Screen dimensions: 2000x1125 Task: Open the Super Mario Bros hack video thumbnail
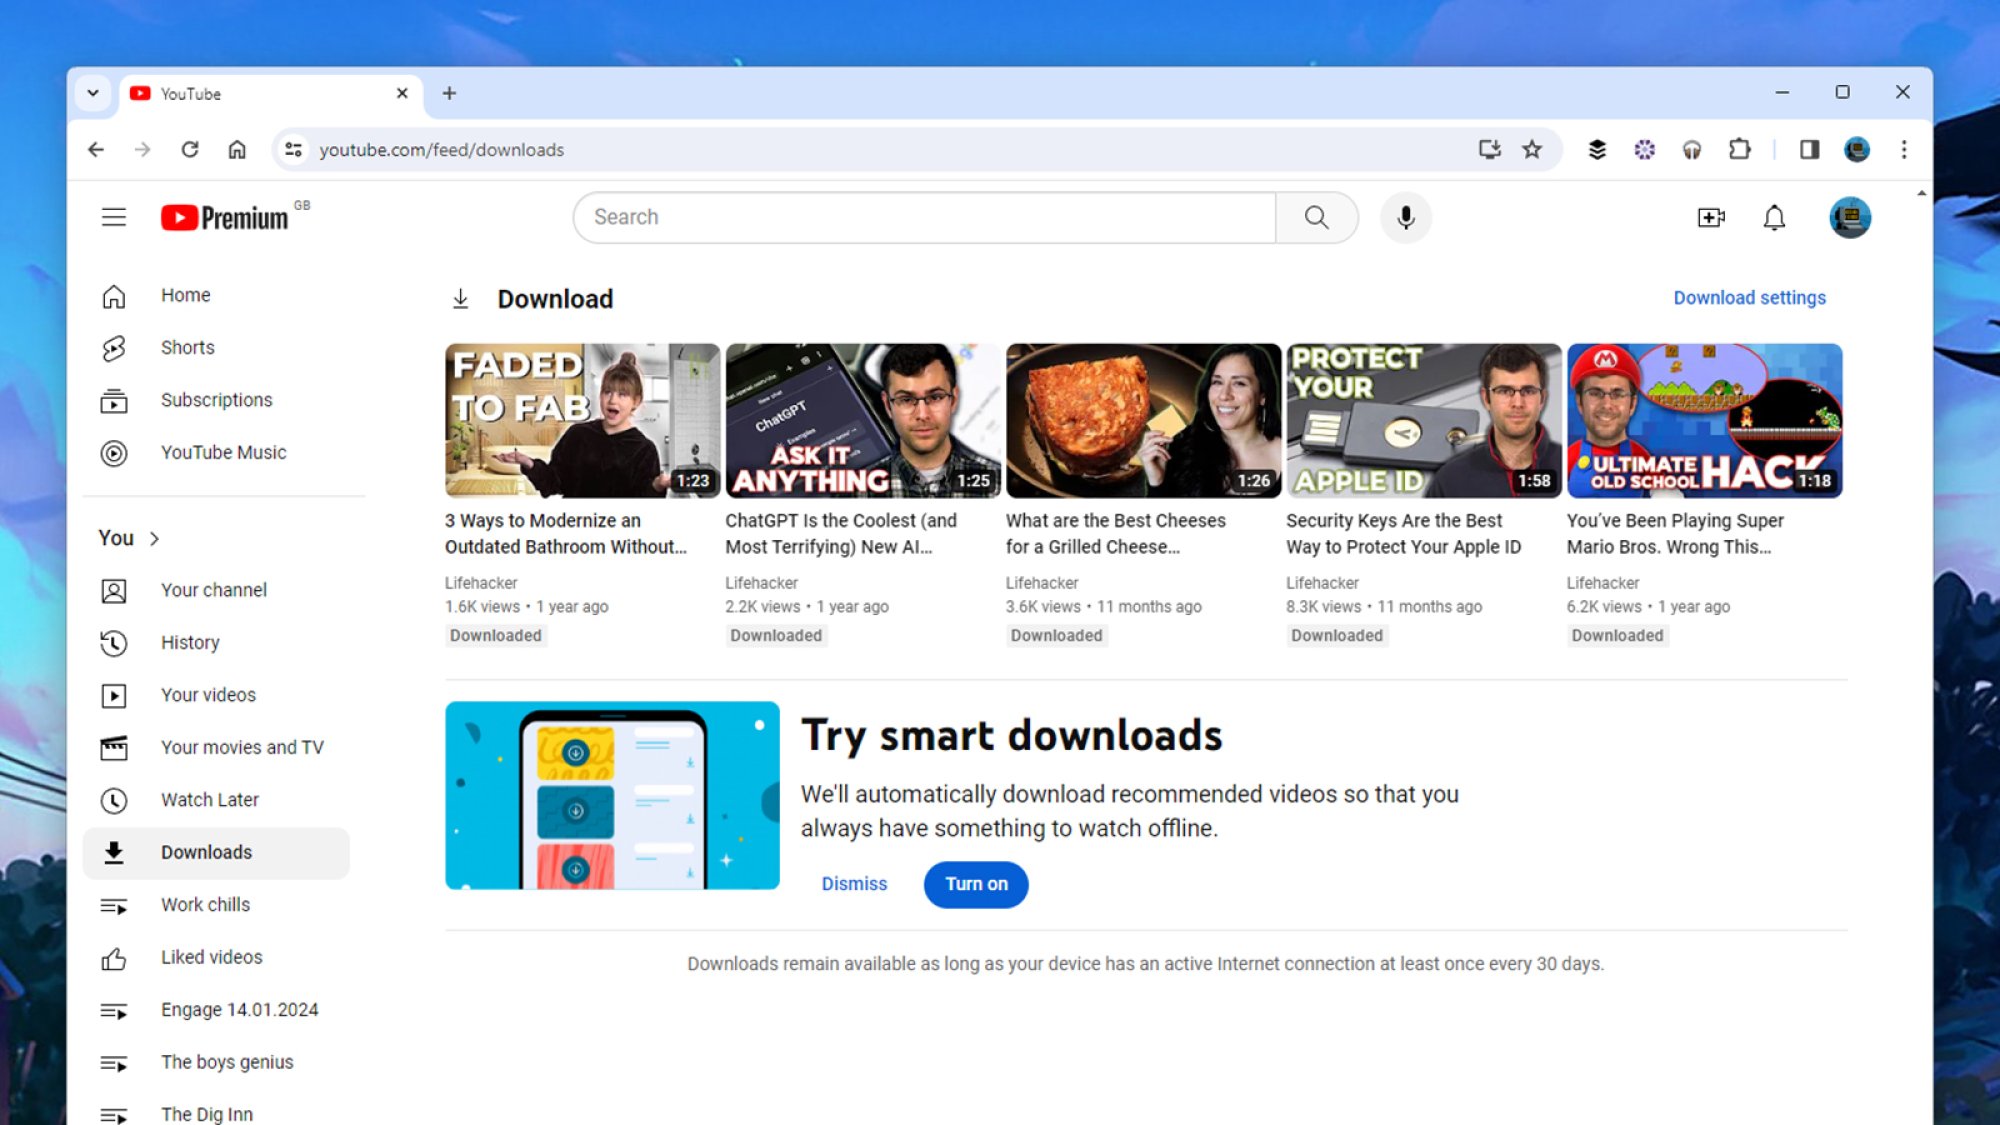1704,420
